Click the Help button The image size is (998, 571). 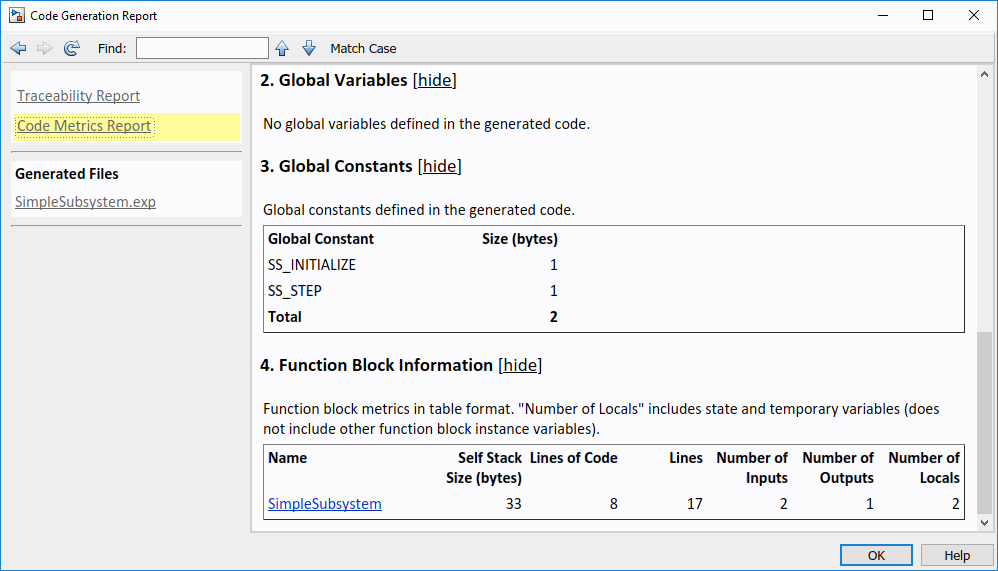[957, 555]
